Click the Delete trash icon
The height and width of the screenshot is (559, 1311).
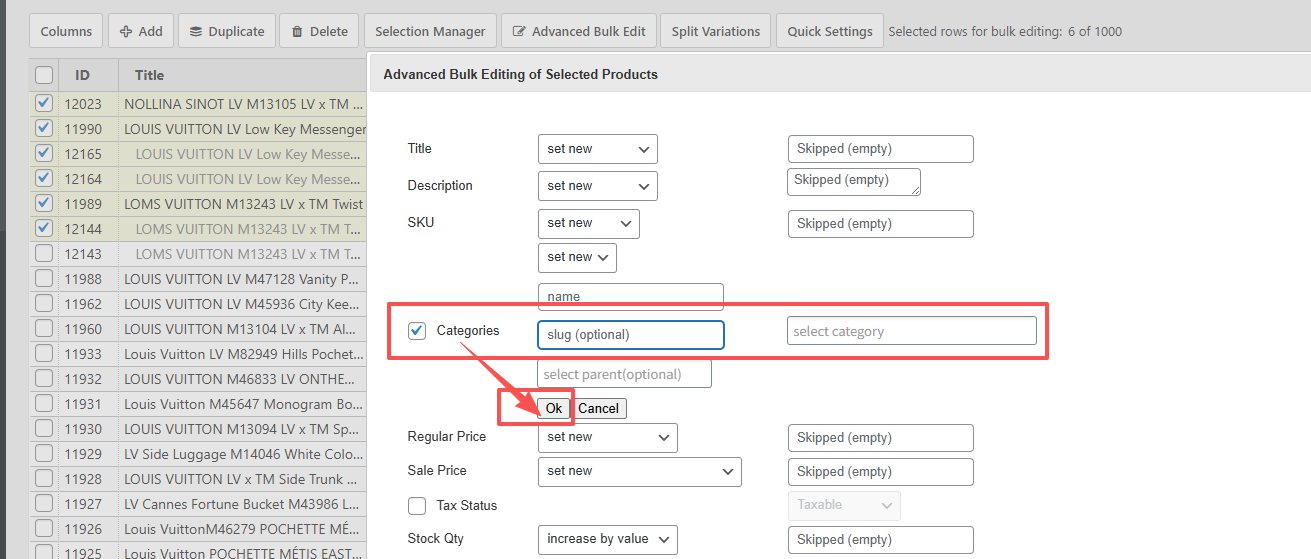coord(297,31)
